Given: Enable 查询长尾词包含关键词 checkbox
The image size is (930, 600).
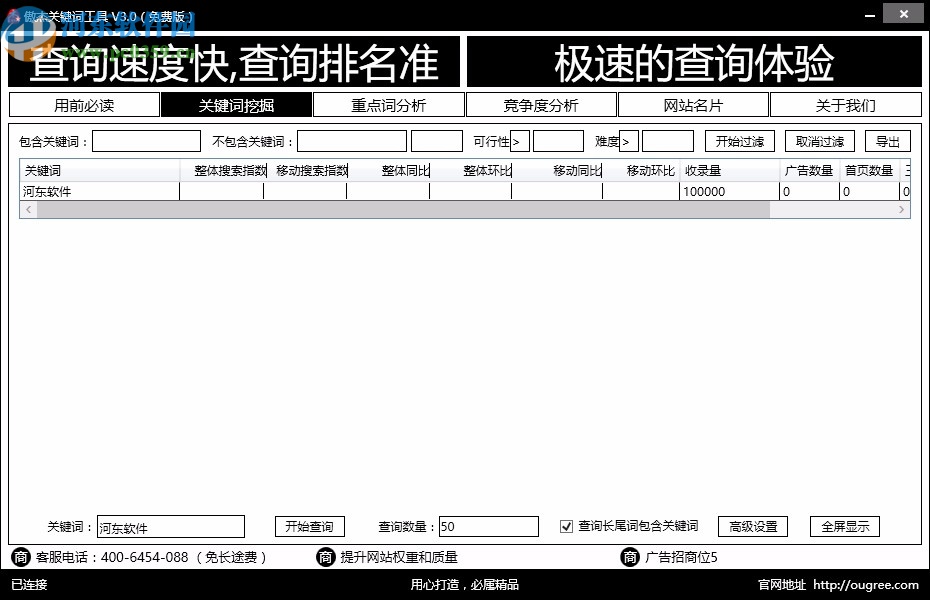Looking at the screenshot, I should click(x=566, y=525).
